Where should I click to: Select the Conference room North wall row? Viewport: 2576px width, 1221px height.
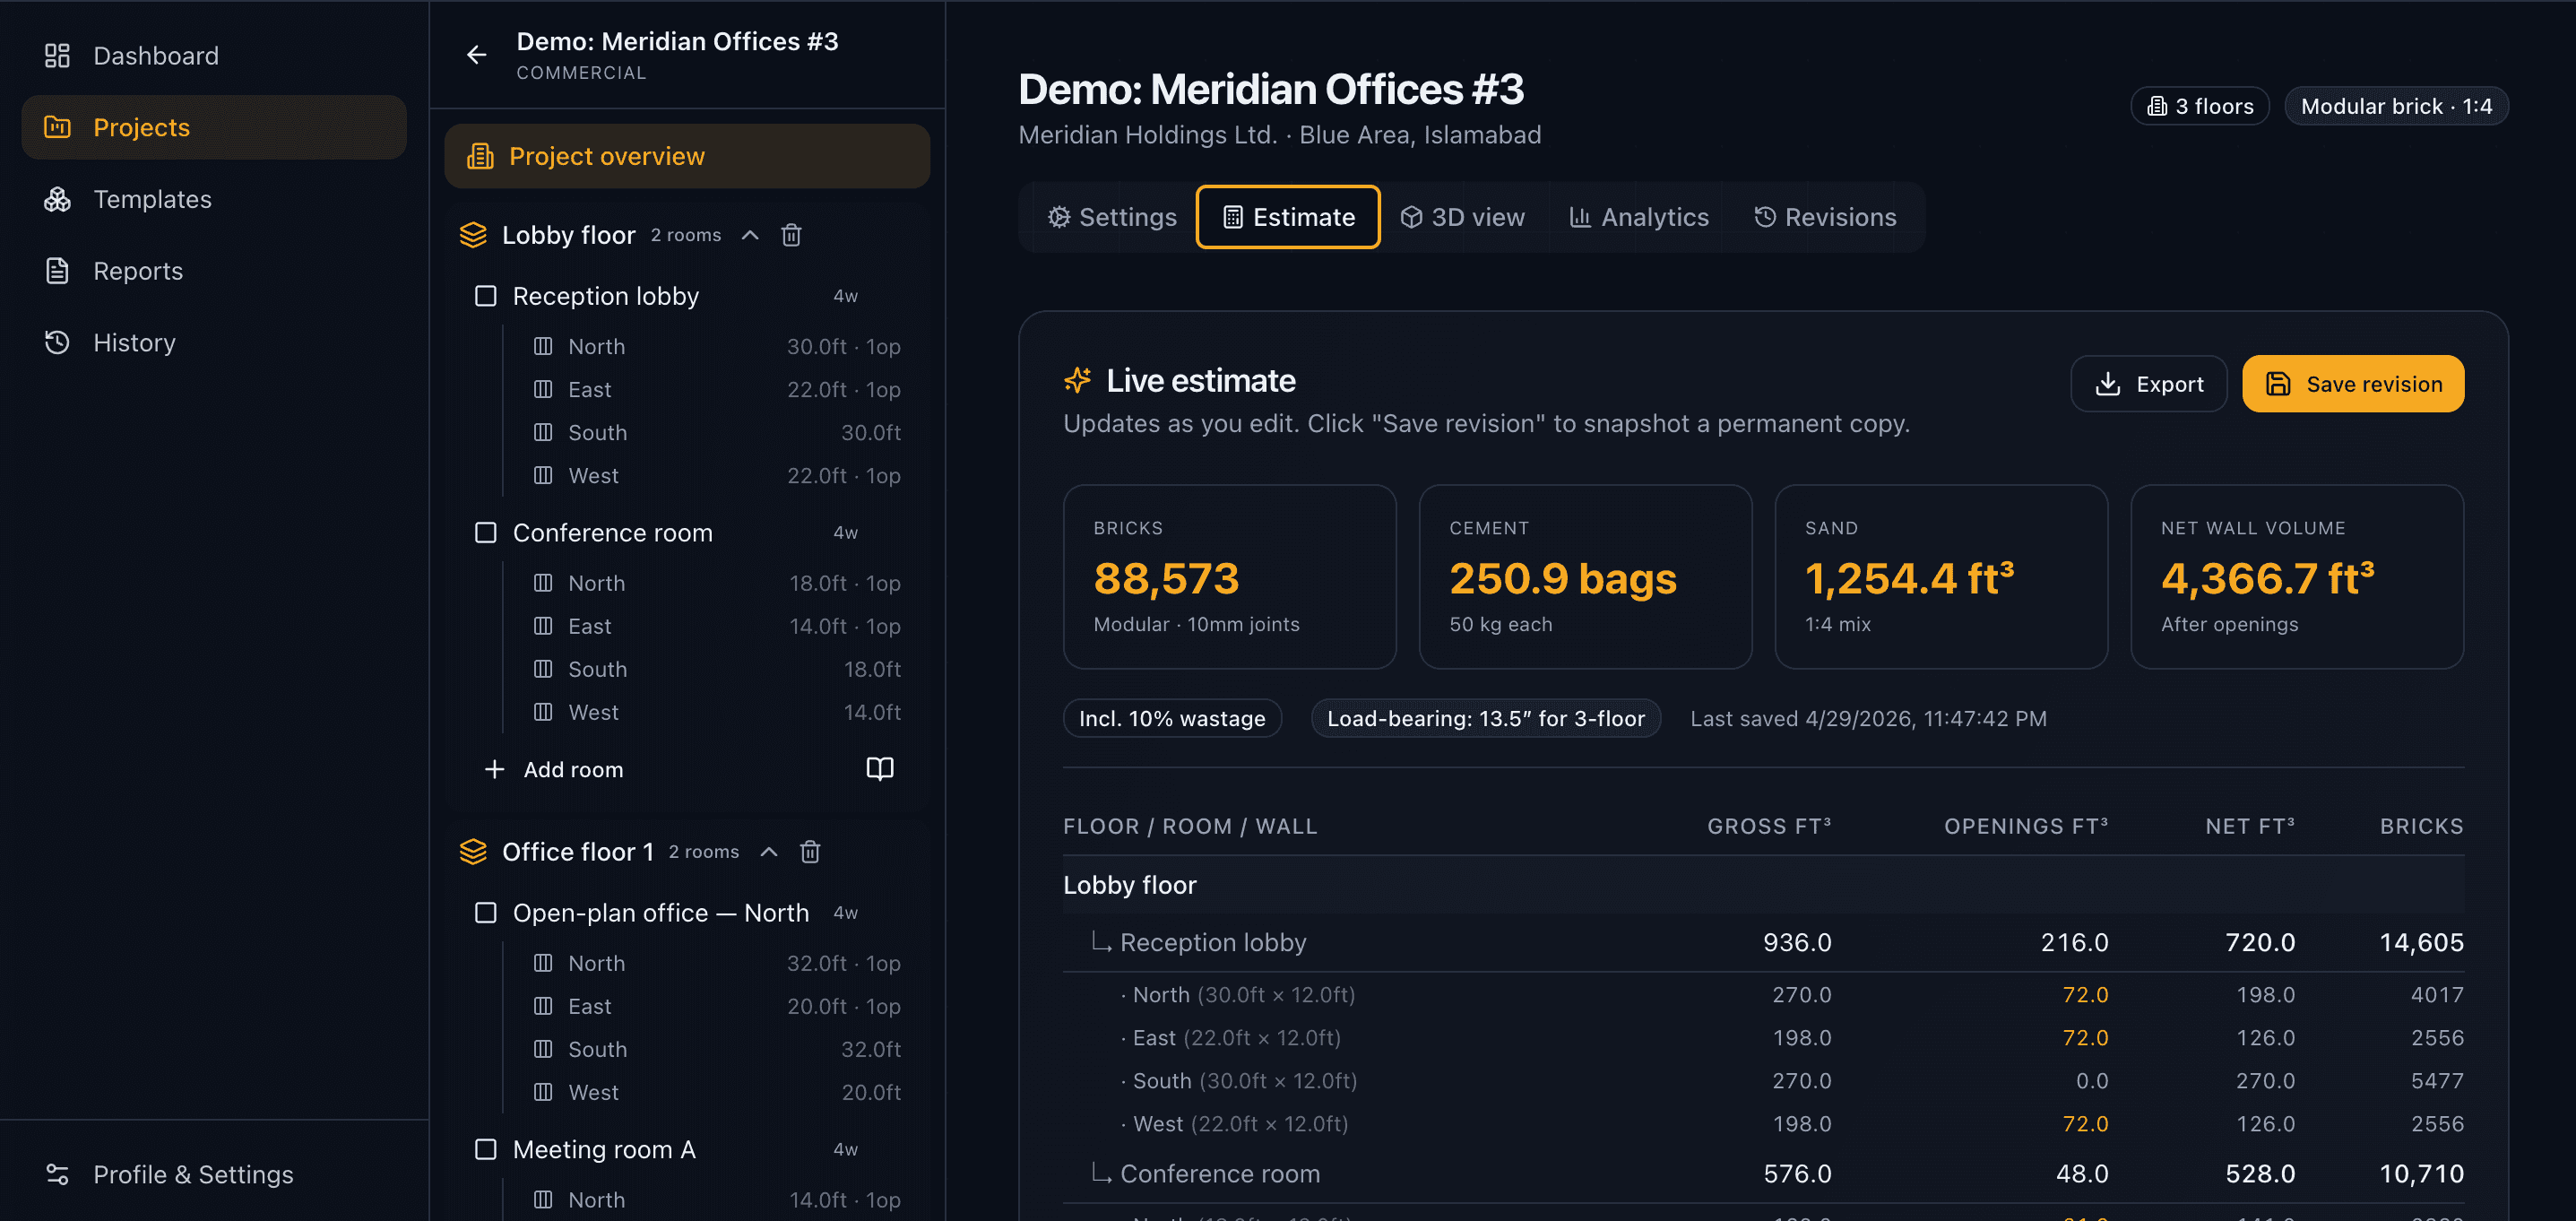tap(716, 583)
